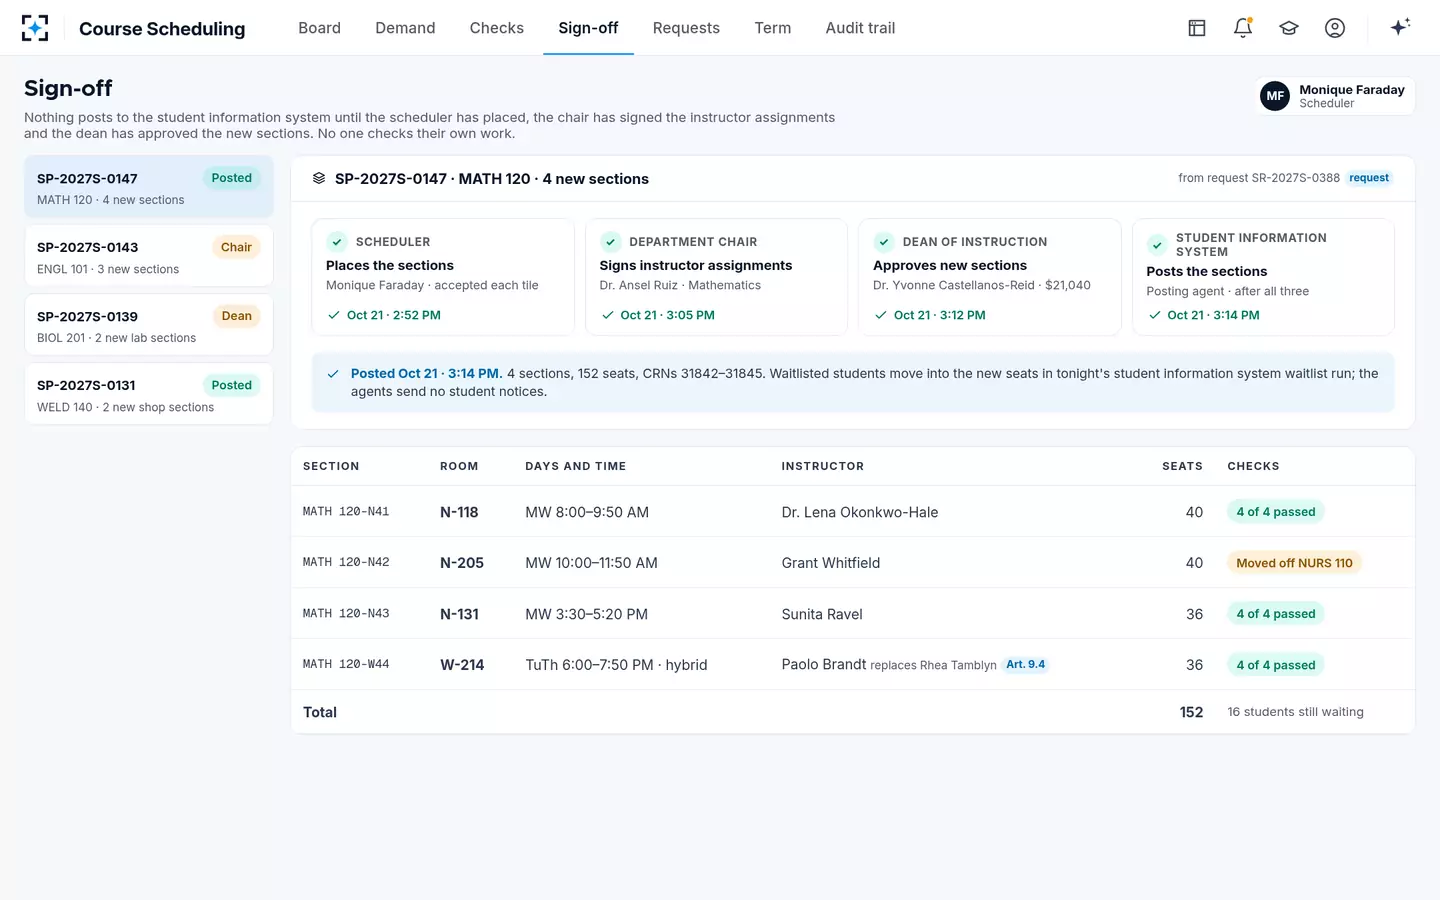The image size is (1440, 900).
Task: Switch to the Term tab
Action: (x=773, y=28)
